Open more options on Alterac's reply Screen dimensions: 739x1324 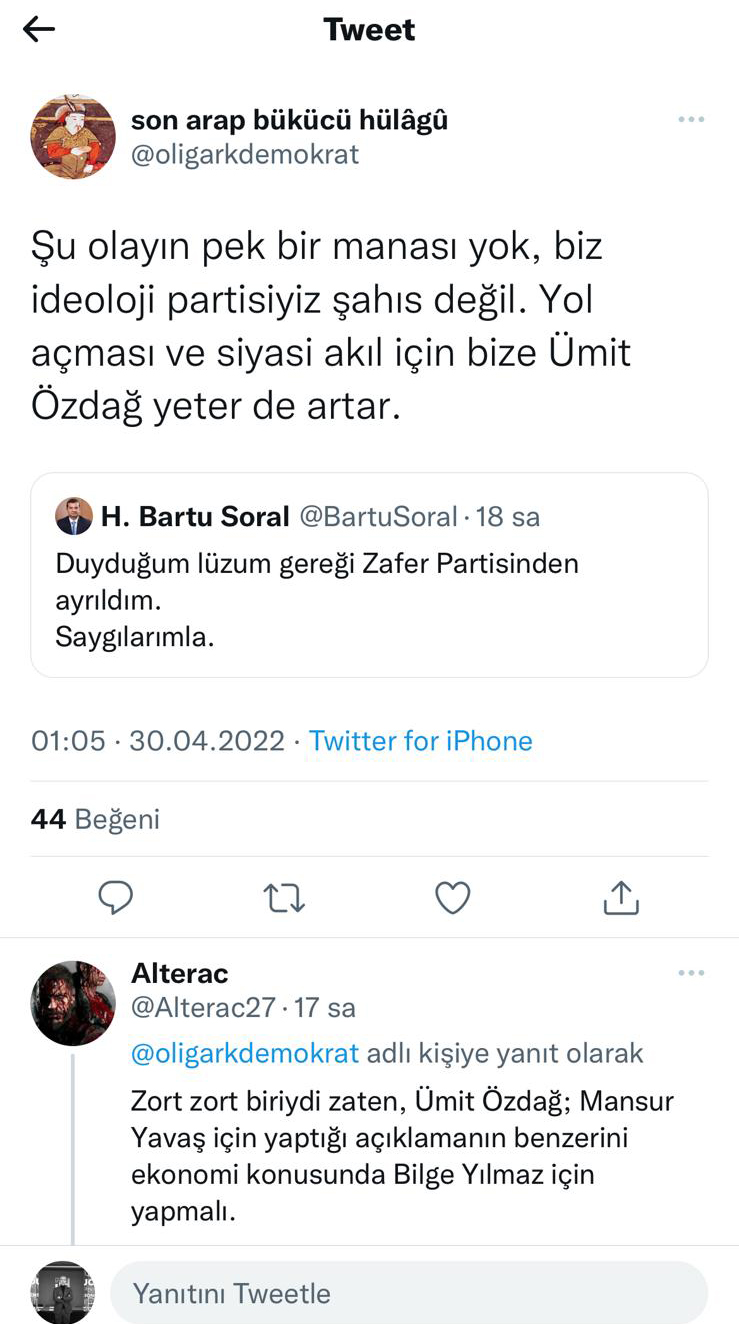691,973
